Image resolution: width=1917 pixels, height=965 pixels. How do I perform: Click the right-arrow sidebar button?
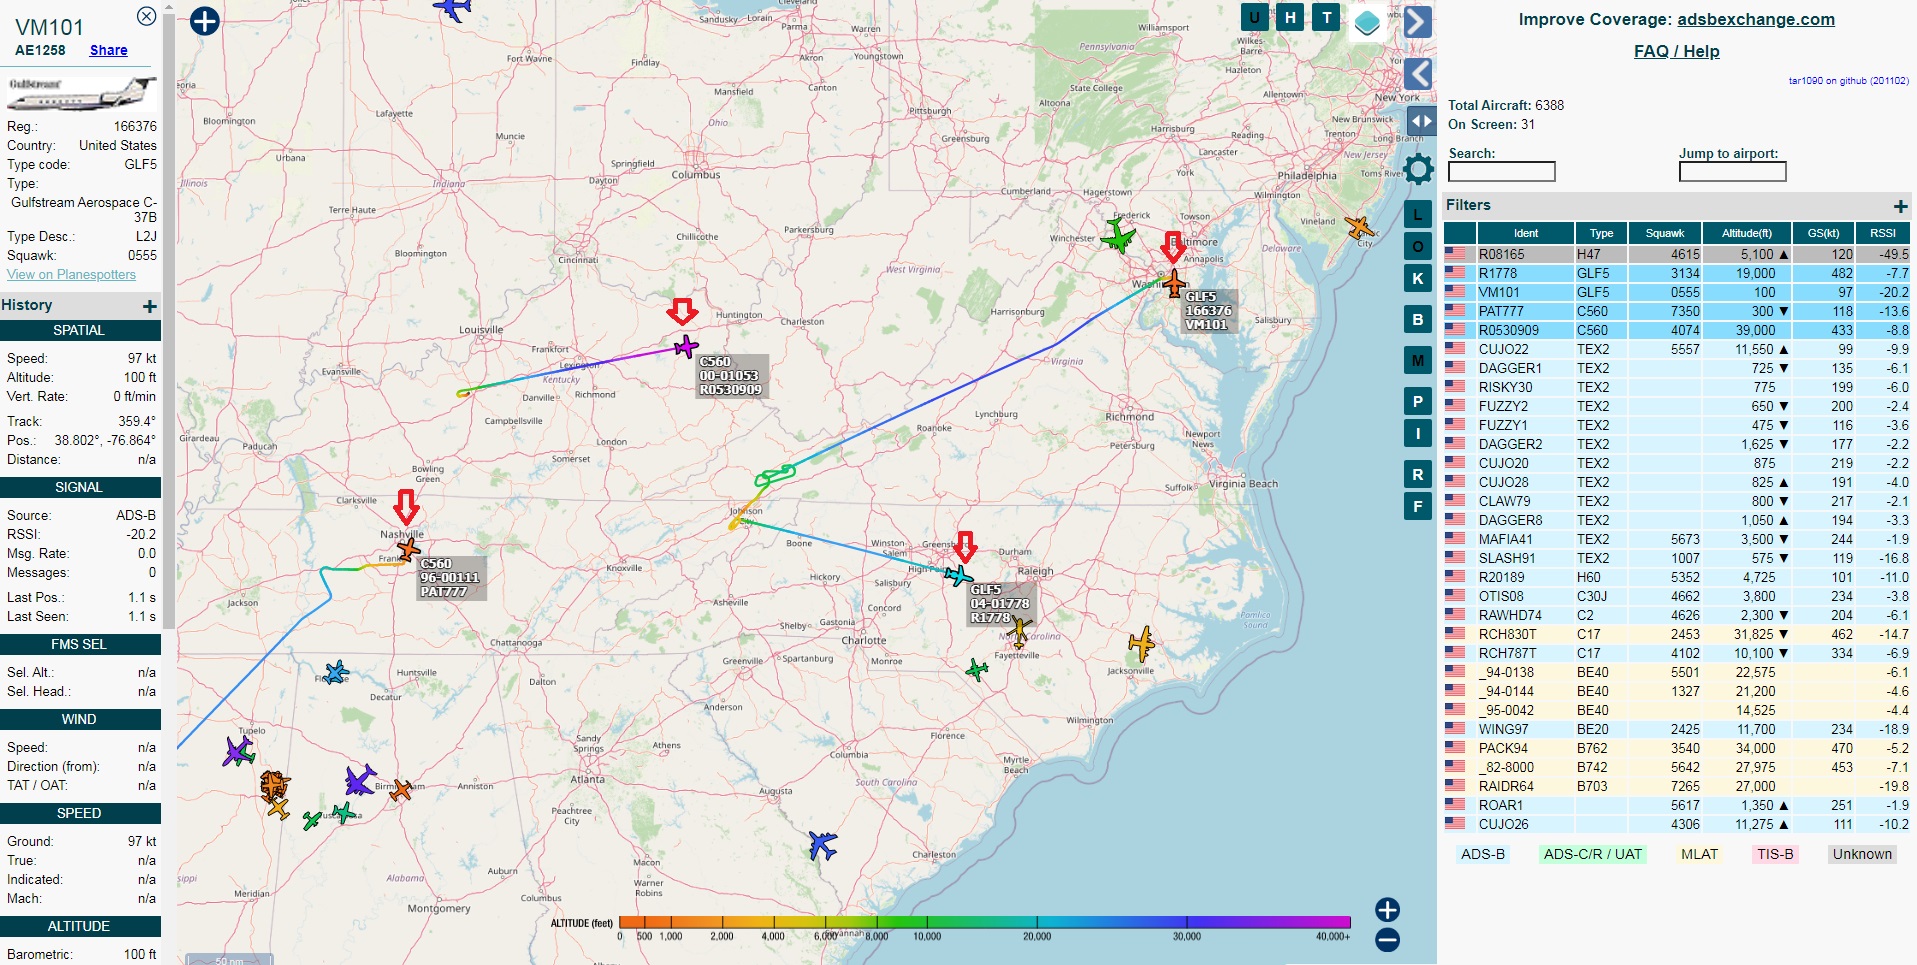tap(1418, 22)
